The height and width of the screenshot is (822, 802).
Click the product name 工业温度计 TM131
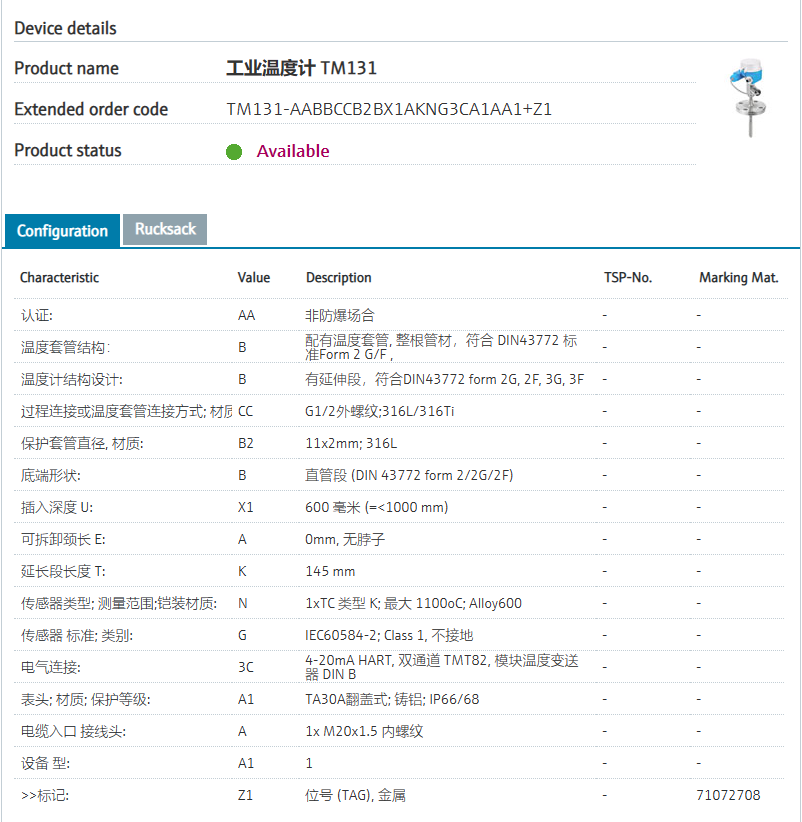[x=301, y=68]
